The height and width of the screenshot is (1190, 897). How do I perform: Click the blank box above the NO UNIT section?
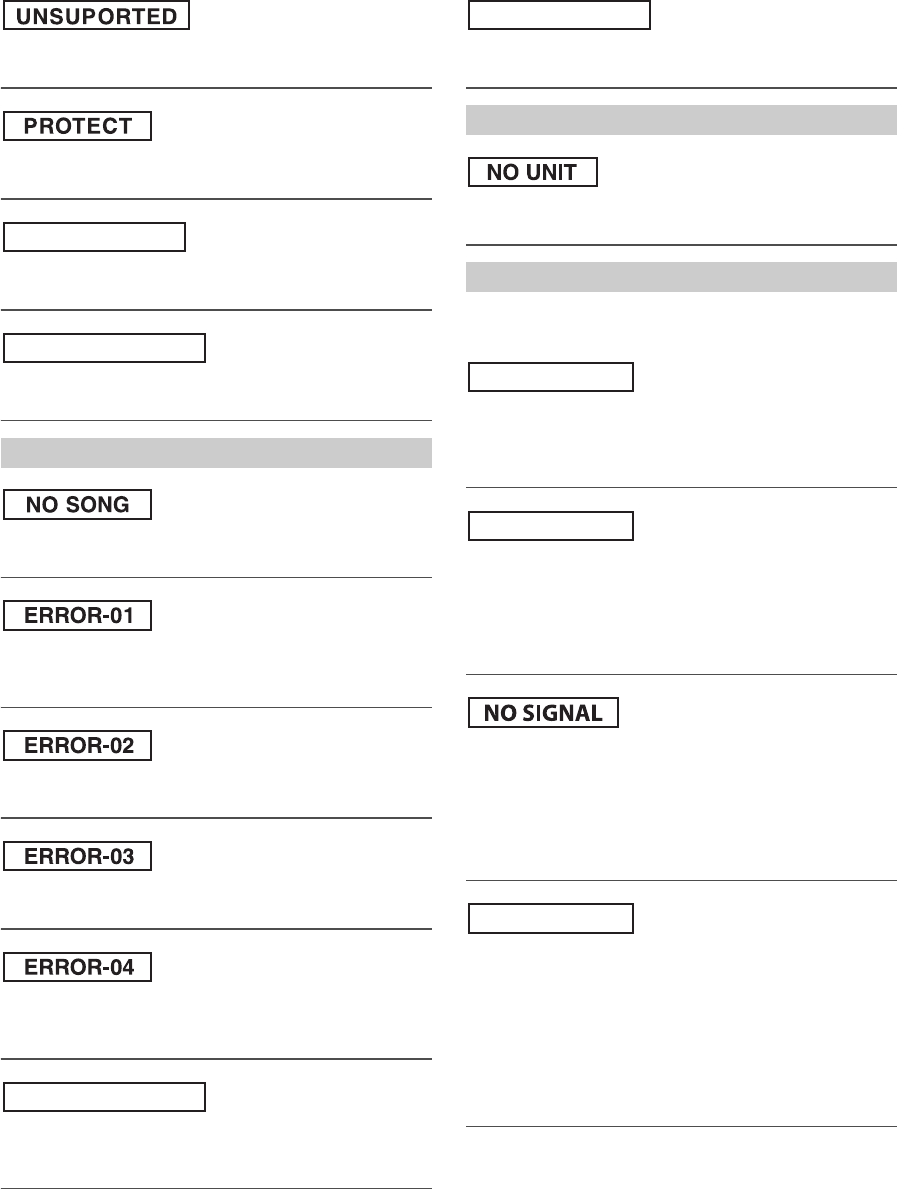[560, 16]
